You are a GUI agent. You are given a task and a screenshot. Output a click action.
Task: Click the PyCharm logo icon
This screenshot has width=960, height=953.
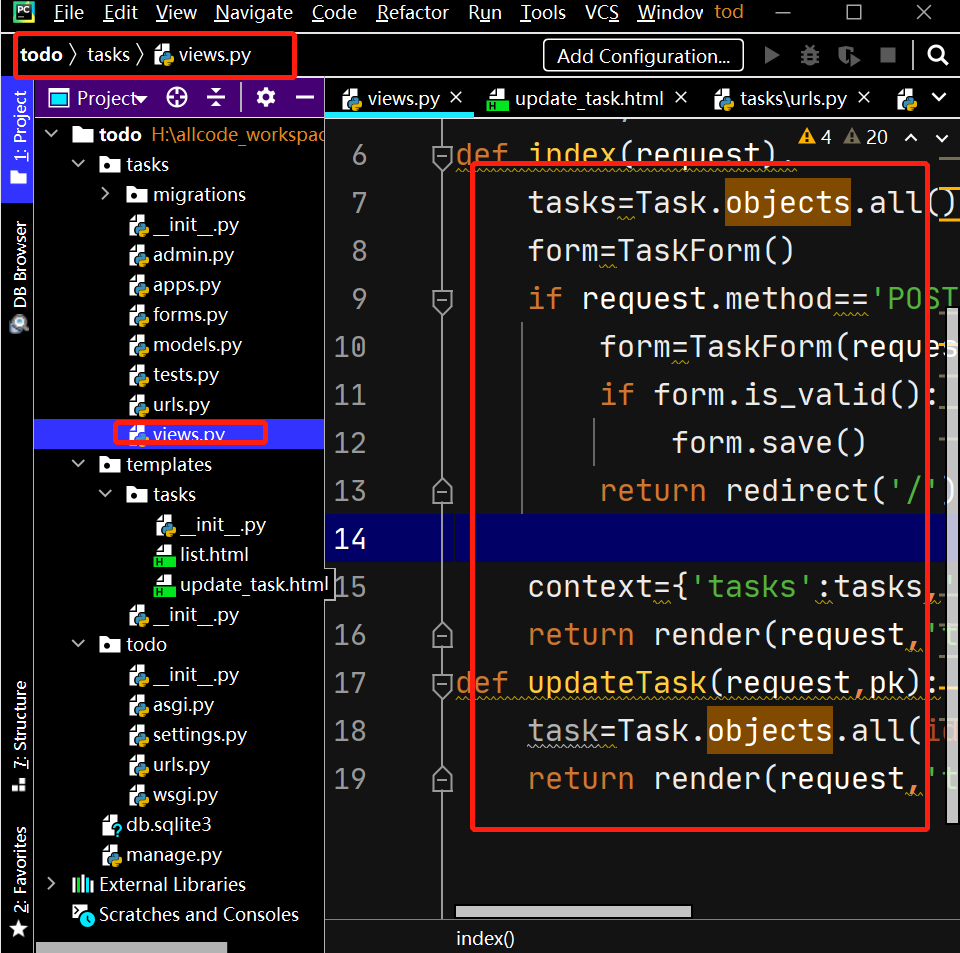pos(24,12)
